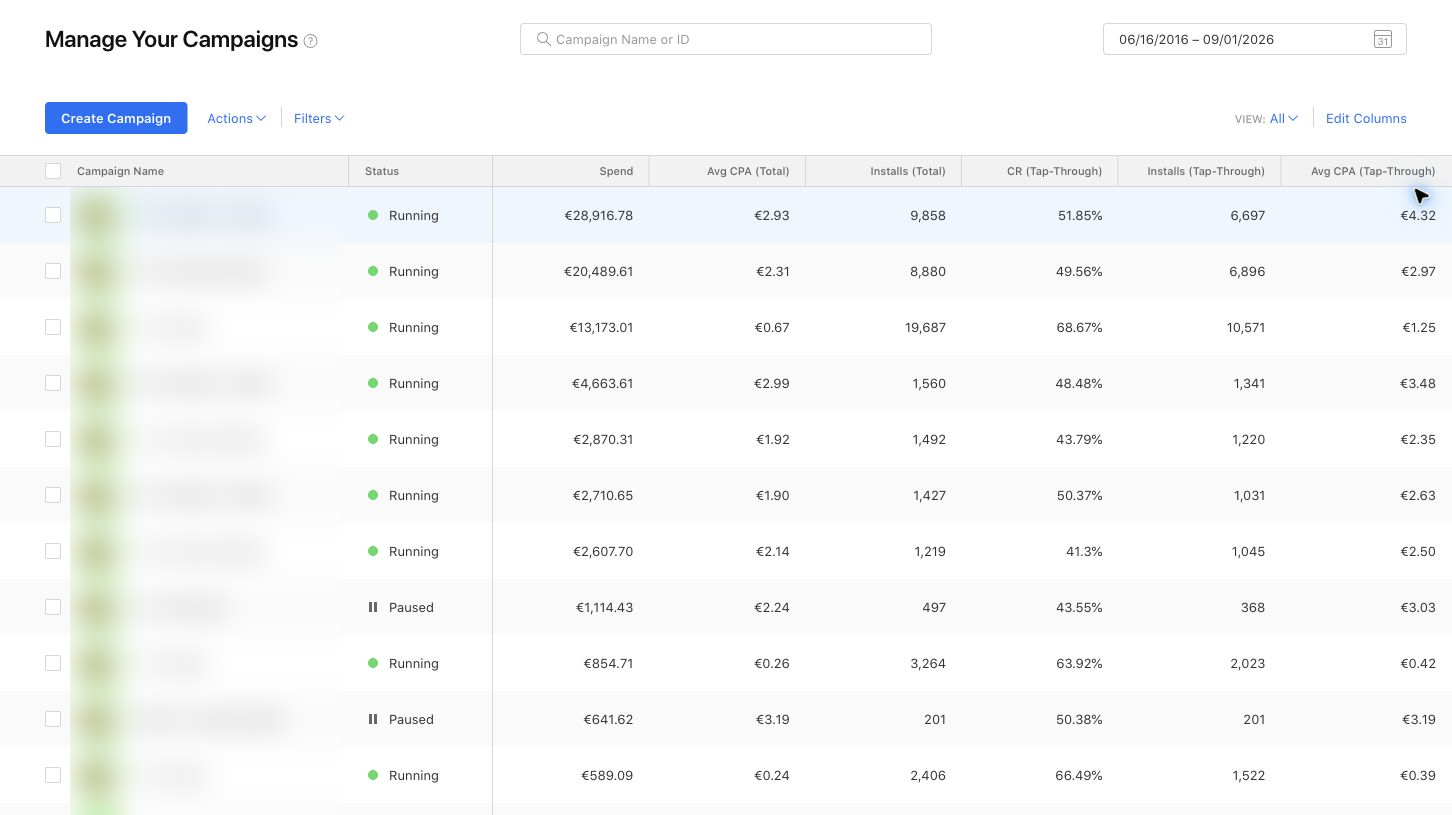
Task: Sort by Installs (Tap-Through) column header
Action: (1206, 171)
